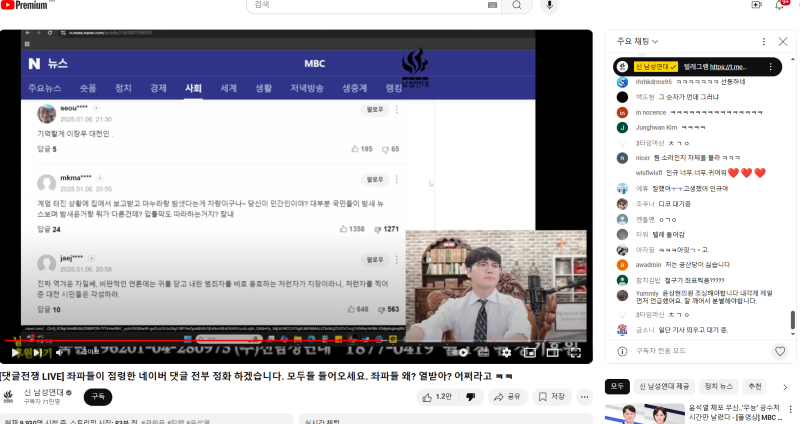
Task: Click the heart reaction in chat
Action: (780, 351)
